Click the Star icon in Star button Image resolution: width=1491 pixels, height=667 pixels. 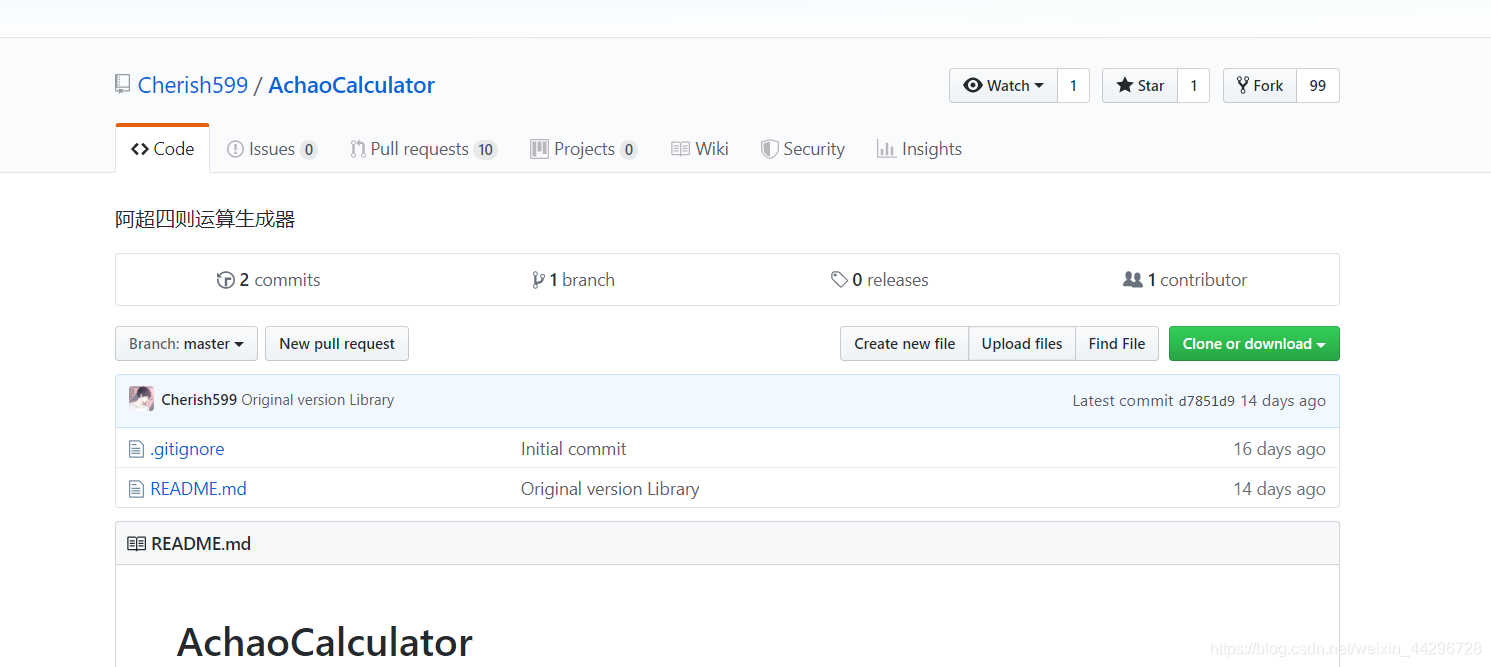click(x=1124, y=85)
